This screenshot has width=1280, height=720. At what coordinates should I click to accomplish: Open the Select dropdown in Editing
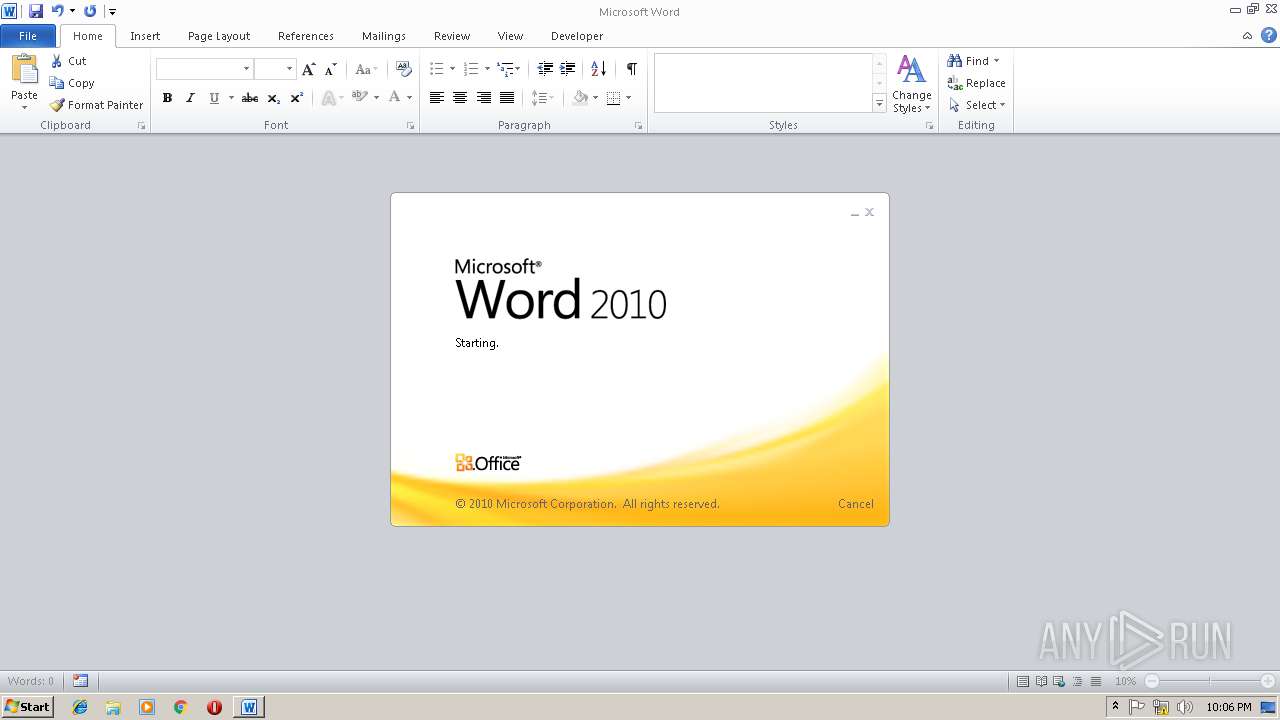coord(977,105)
